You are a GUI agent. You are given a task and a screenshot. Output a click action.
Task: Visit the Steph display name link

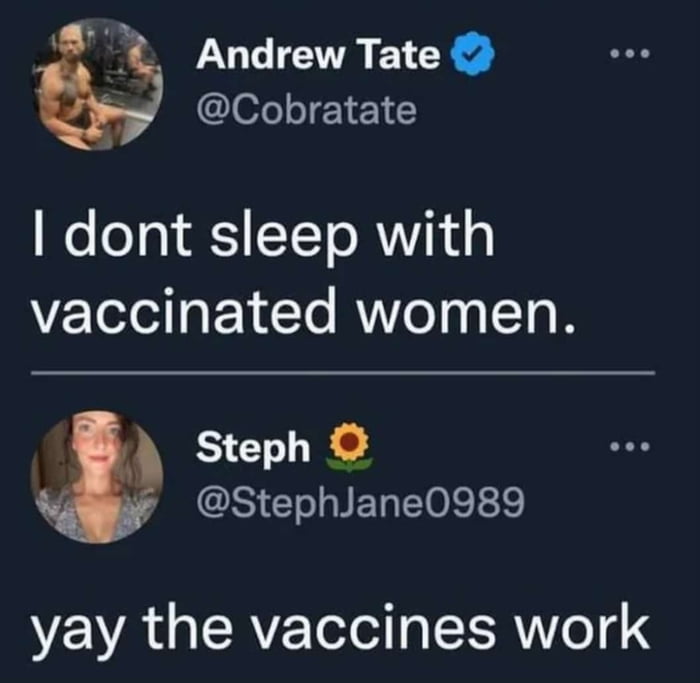click(253, 447)
